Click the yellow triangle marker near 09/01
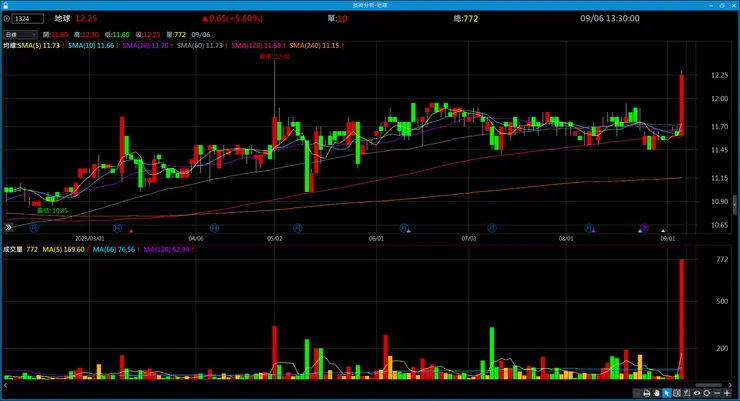 point(663,231)
